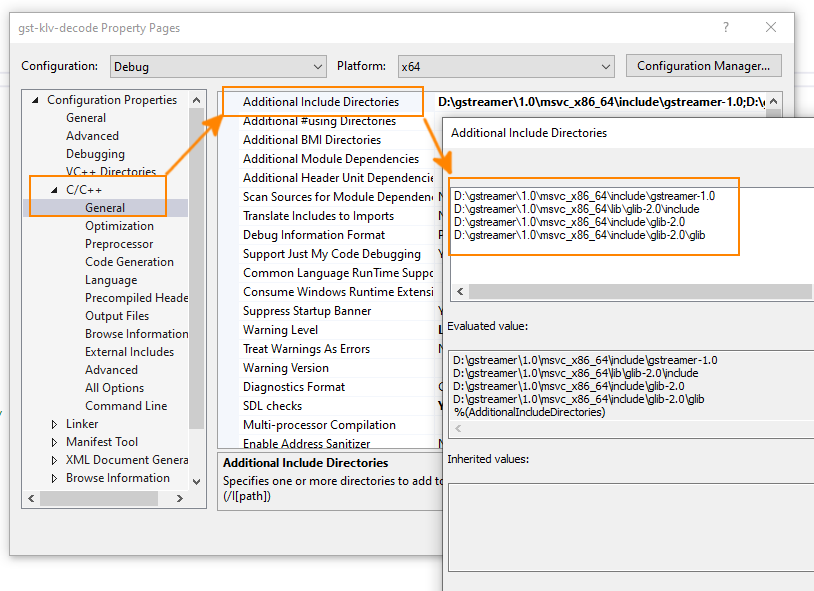Collapse the C/C++ tree node
814x591 pixels.
[x=55, y=190]
